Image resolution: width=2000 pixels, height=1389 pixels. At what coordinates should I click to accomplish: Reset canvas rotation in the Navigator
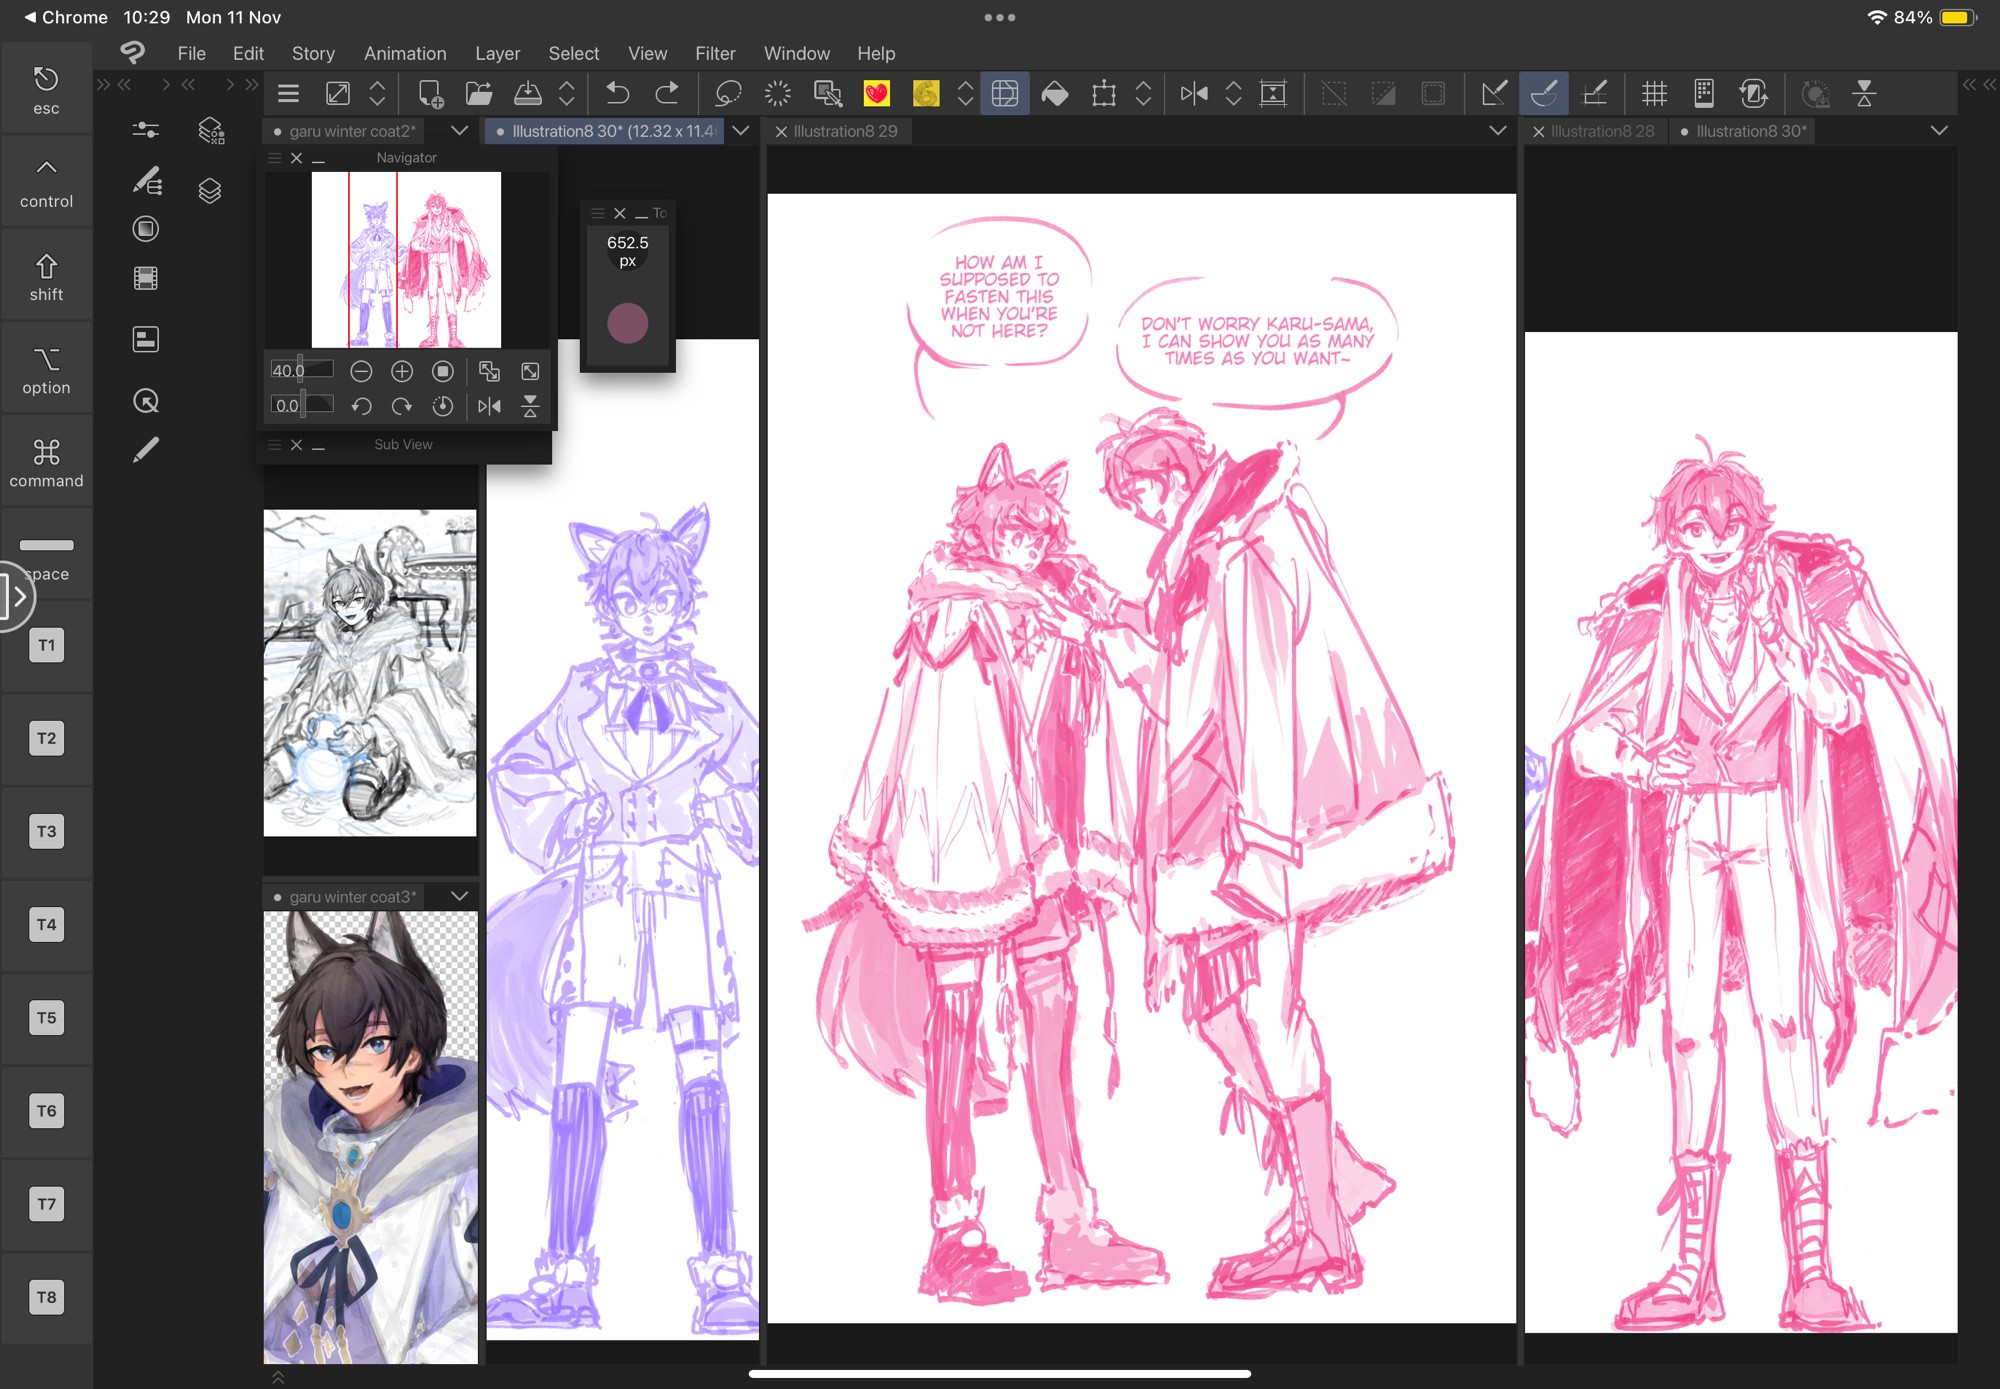443,406
